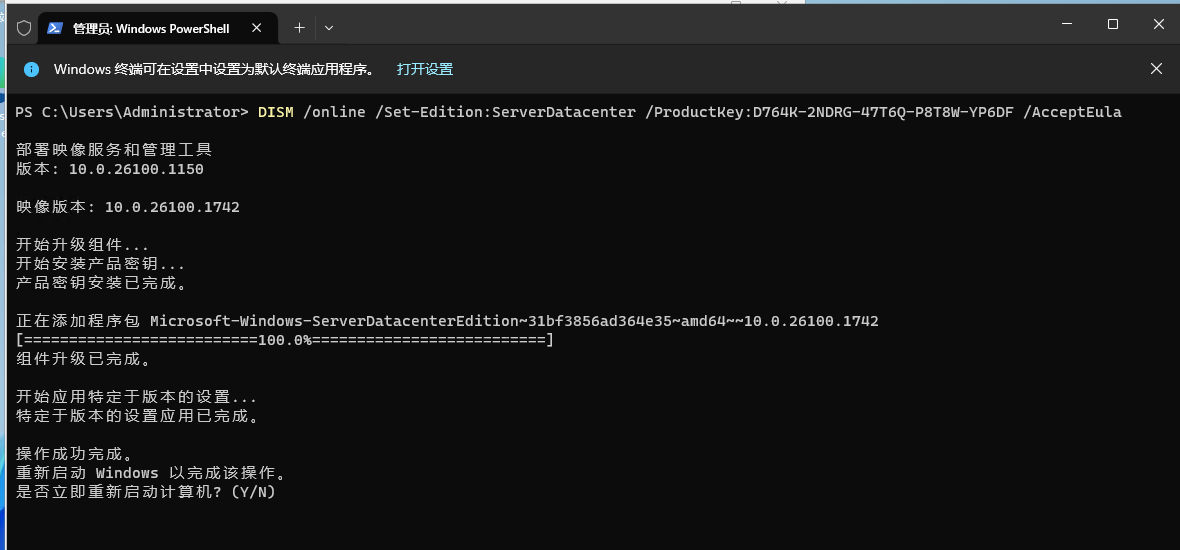Click the /ProductKey parameter text

click(830, 112)
